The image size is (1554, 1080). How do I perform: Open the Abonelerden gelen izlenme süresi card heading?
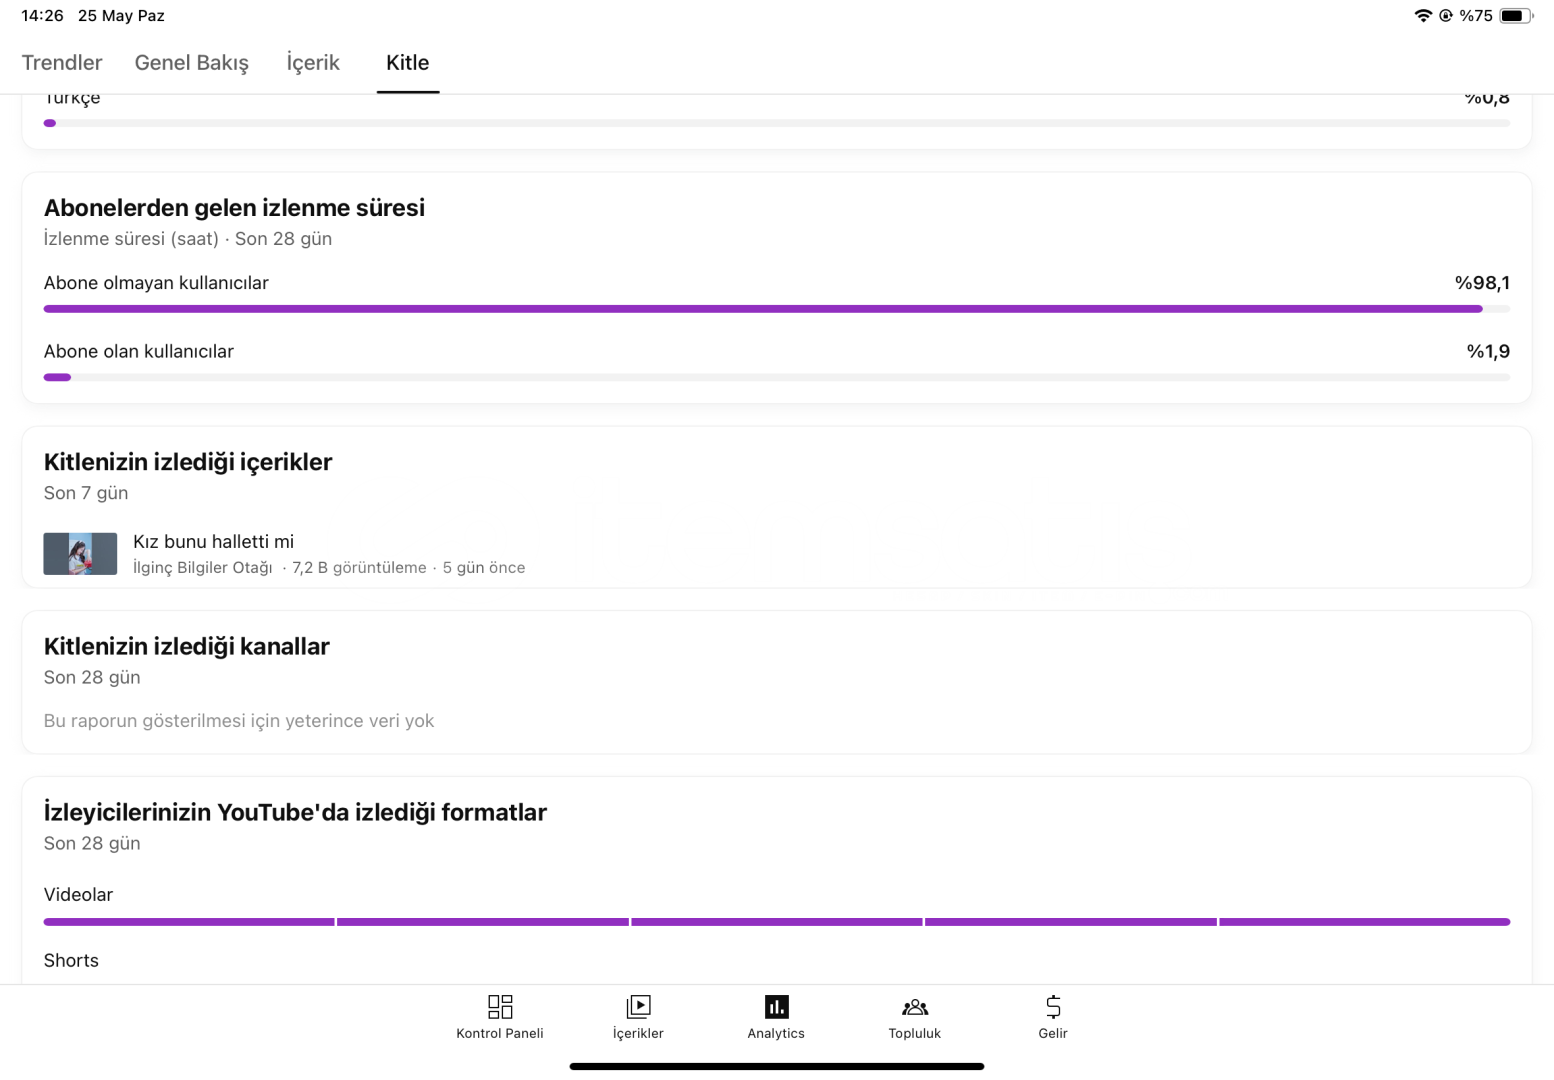point(234,208)
